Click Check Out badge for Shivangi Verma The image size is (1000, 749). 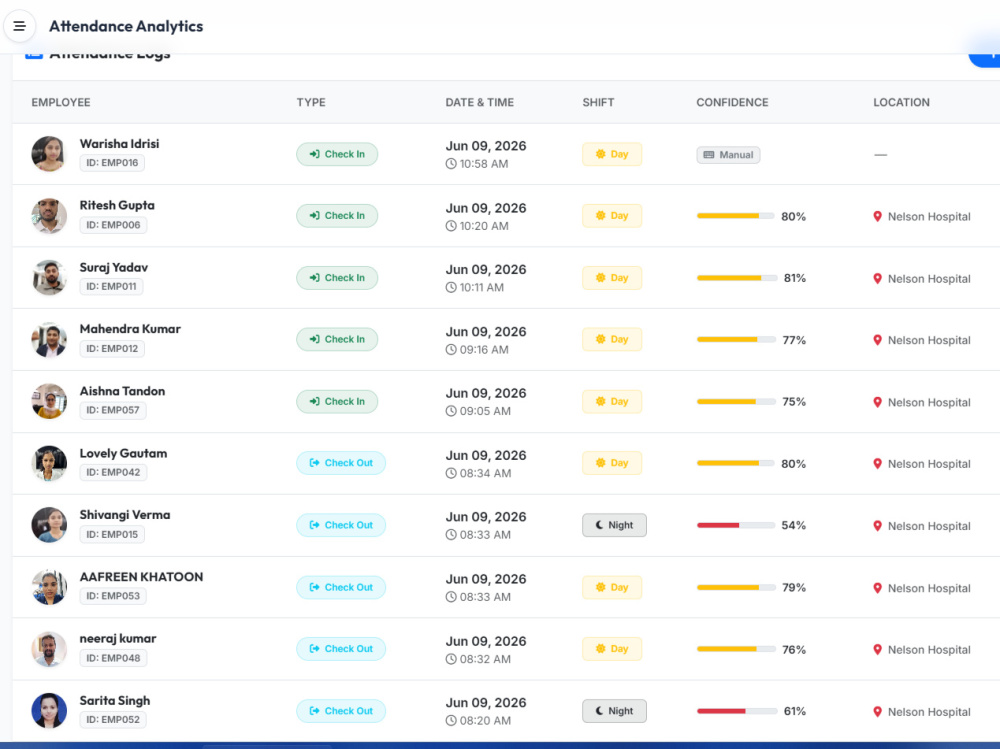(341, 525)
